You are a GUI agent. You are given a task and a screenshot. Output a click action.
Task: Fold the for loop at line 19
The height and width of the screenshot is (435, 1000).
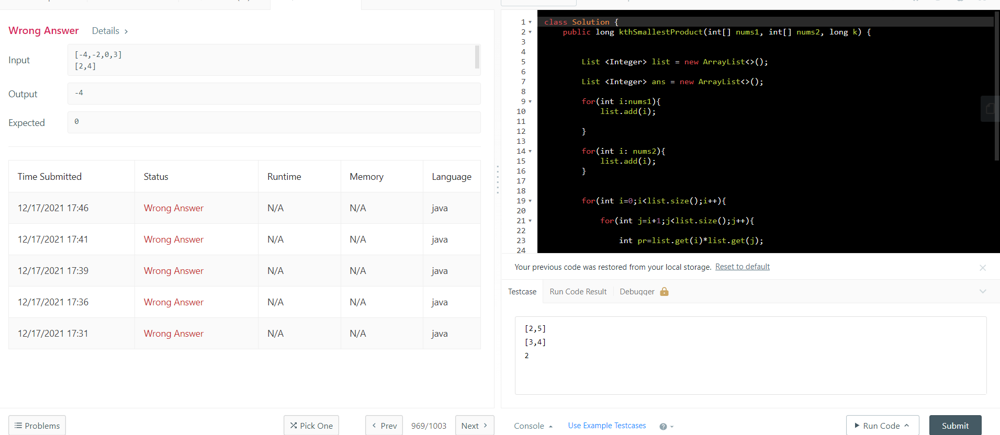point(530,201)
